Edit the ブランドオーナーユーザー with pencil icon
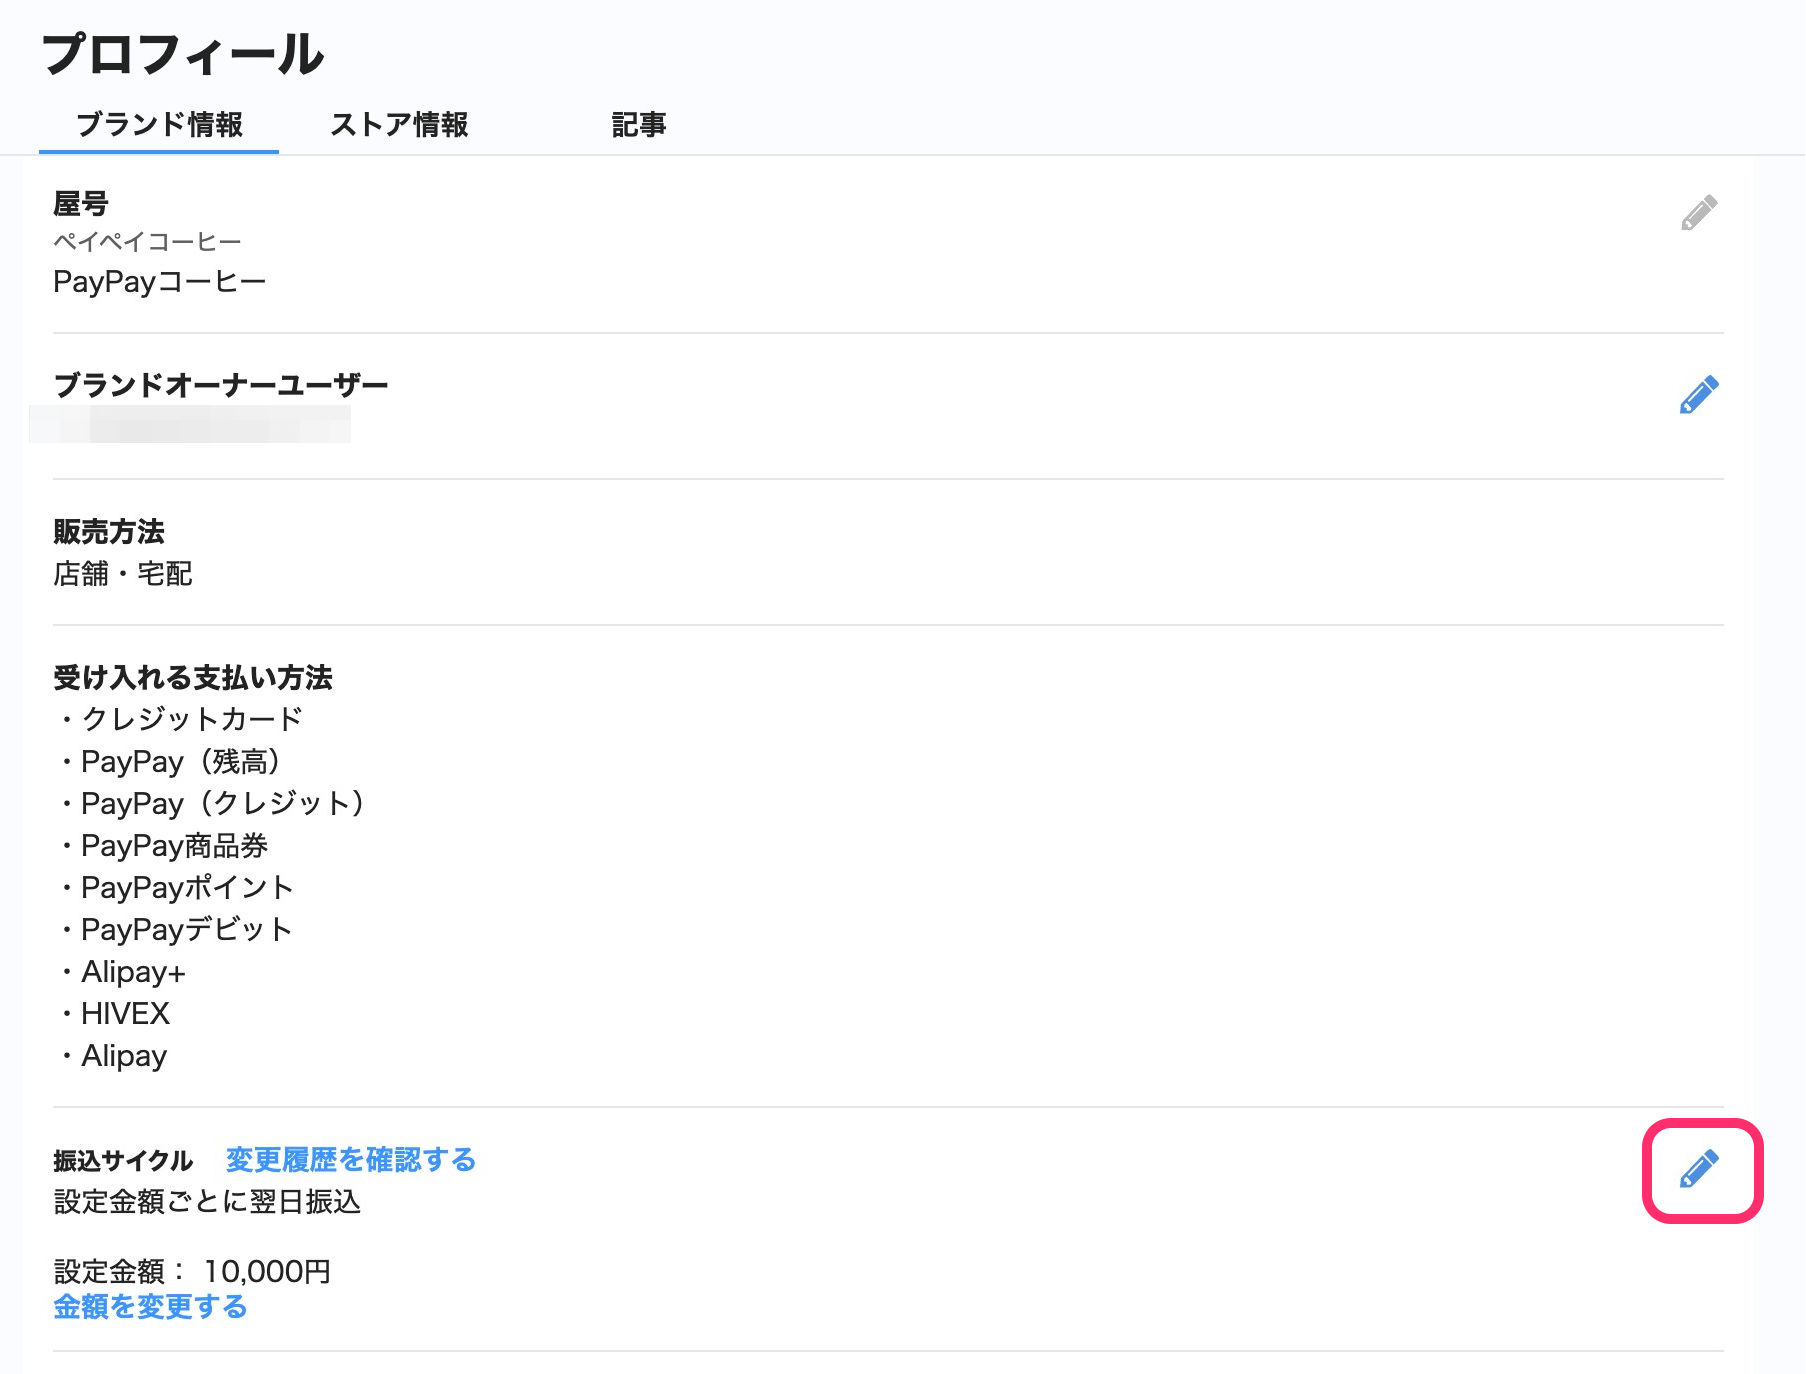The image size is (1806, 1374). [x=1698, y=395]
